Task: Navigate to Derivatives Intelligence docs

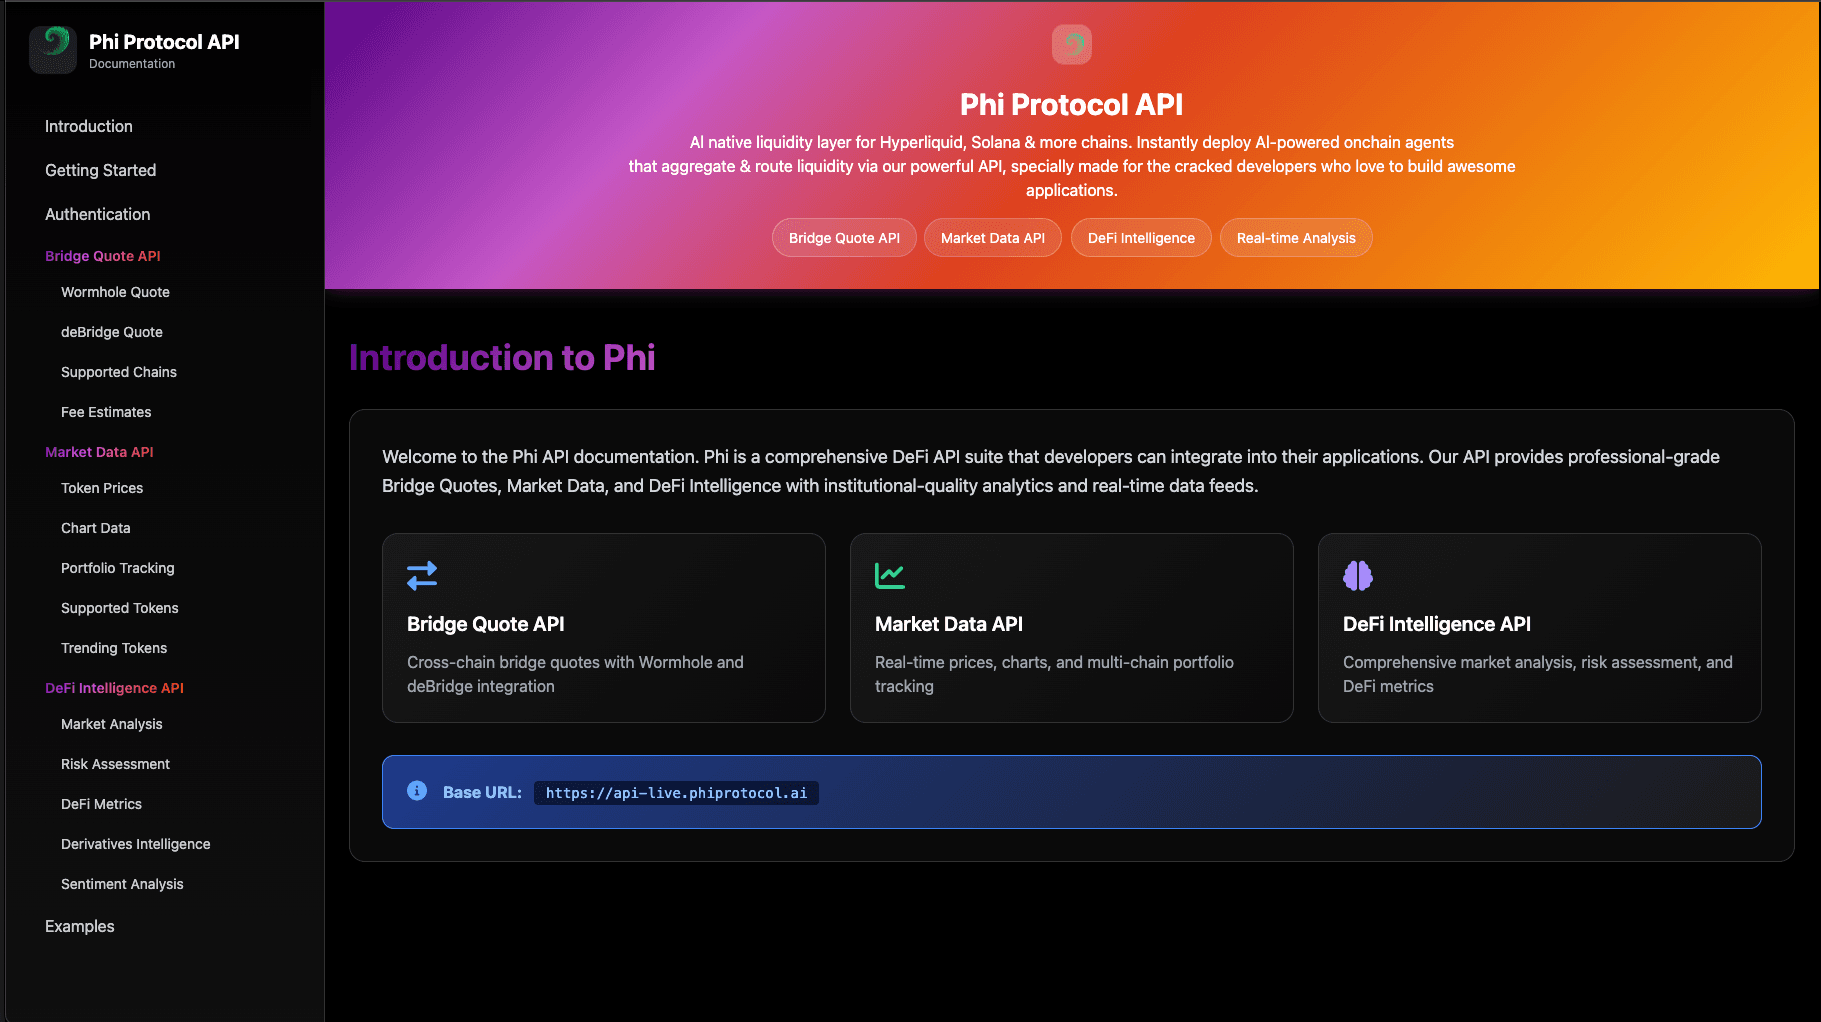Action: (136, 844)
